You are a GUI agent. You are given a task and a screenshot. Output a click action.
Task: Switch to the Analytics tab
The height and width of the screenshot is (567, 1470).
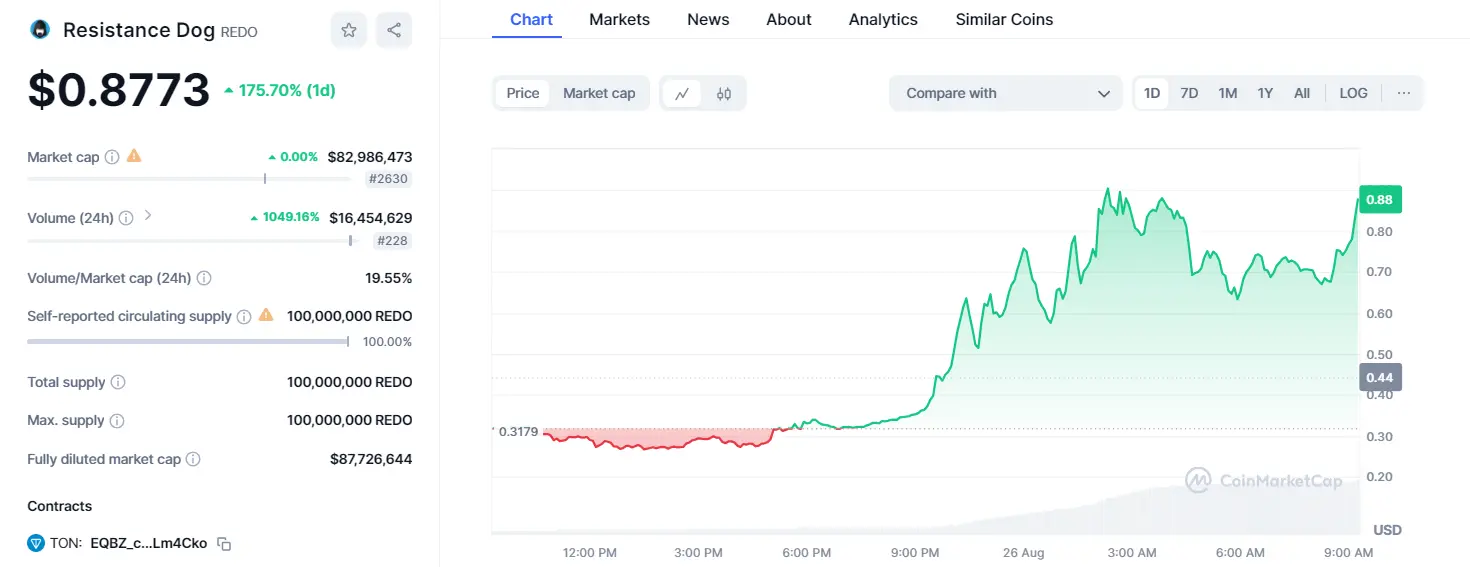883,19
